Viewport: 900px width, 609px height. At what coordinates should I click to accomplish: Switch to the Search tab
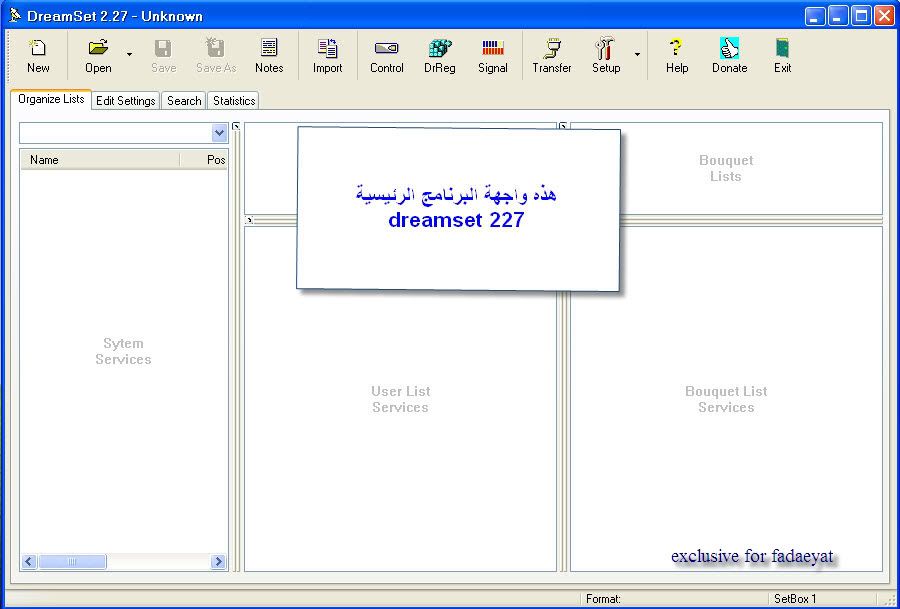184,101
